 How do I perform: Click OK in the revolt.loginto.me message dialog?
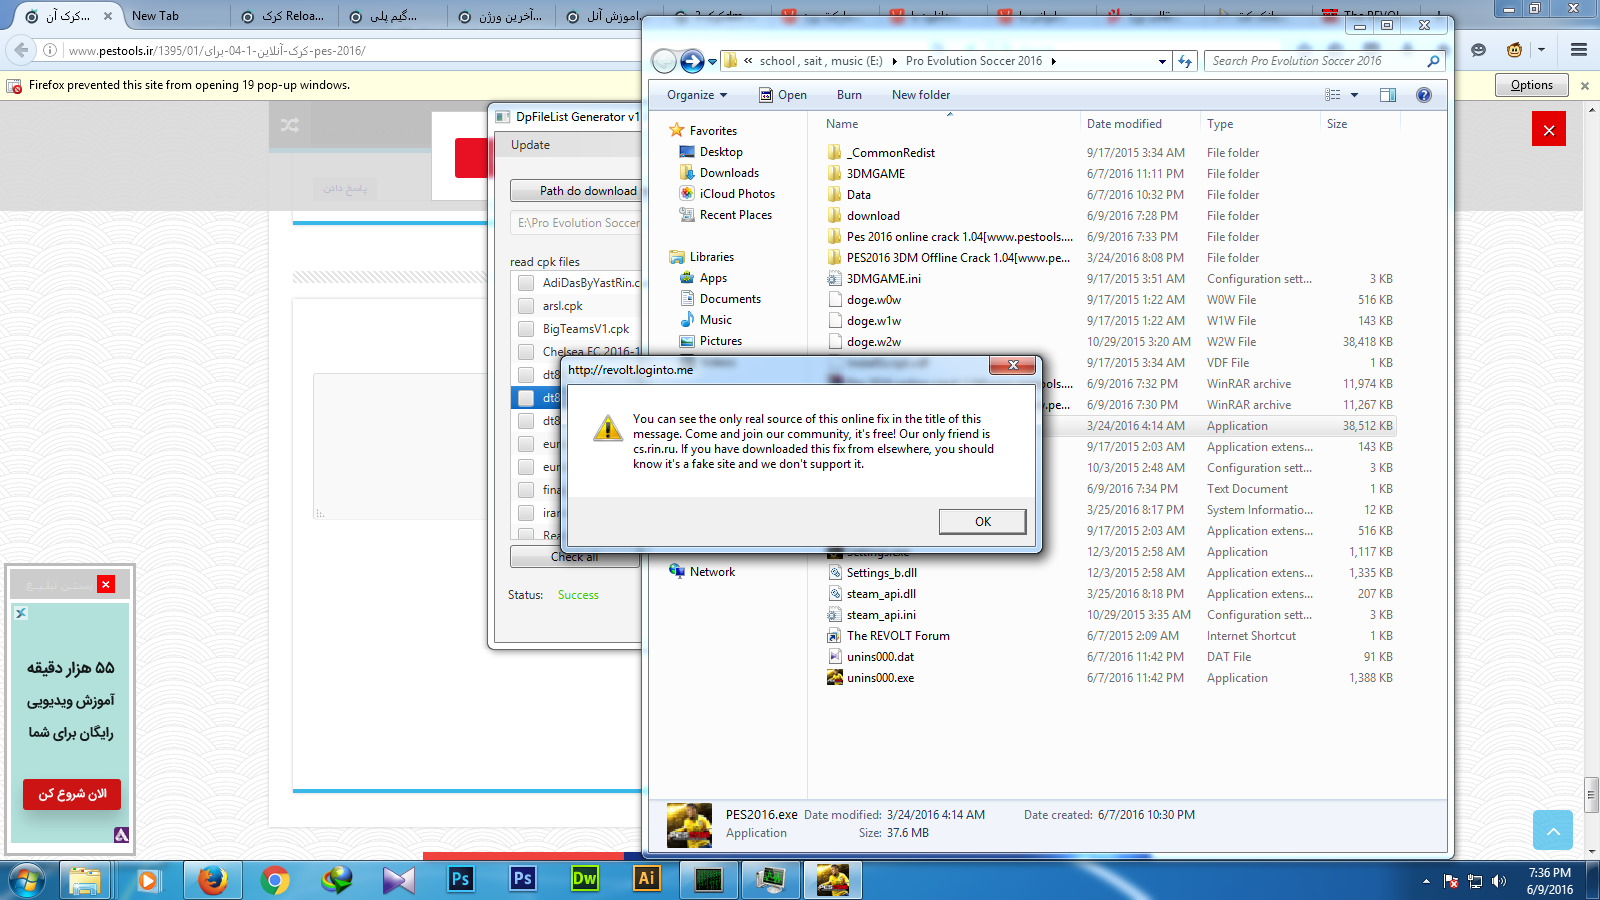pos(982,521)
